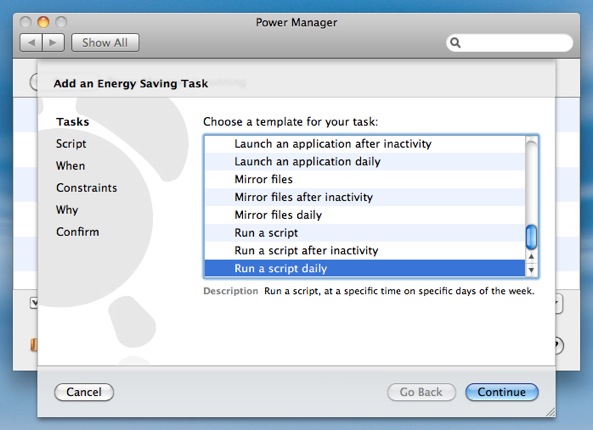Choose the 'Run a script daily' template
Screen dimensions: 593x430
(x=365, y=268)
